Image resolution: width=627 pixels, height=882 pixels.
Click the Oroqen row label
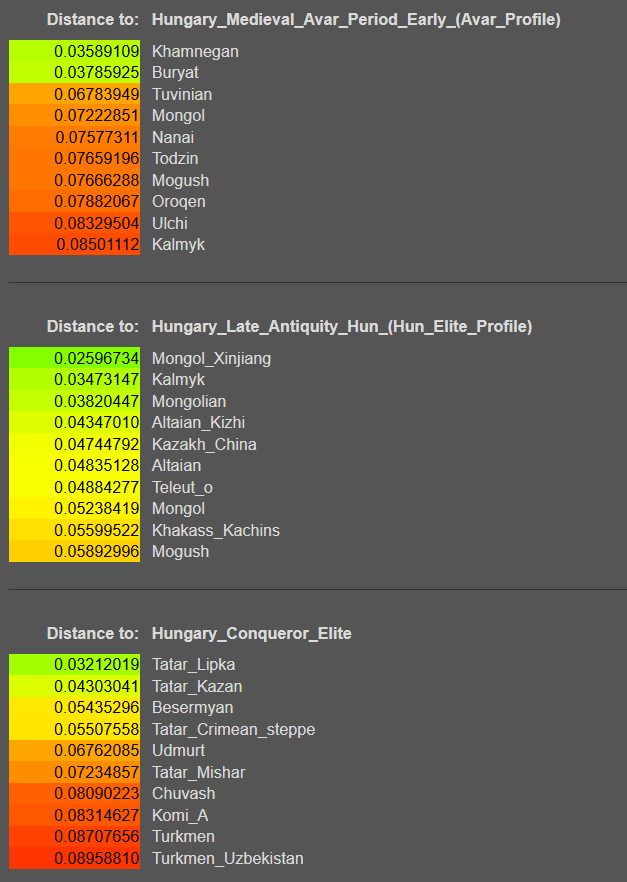(178, 201)
